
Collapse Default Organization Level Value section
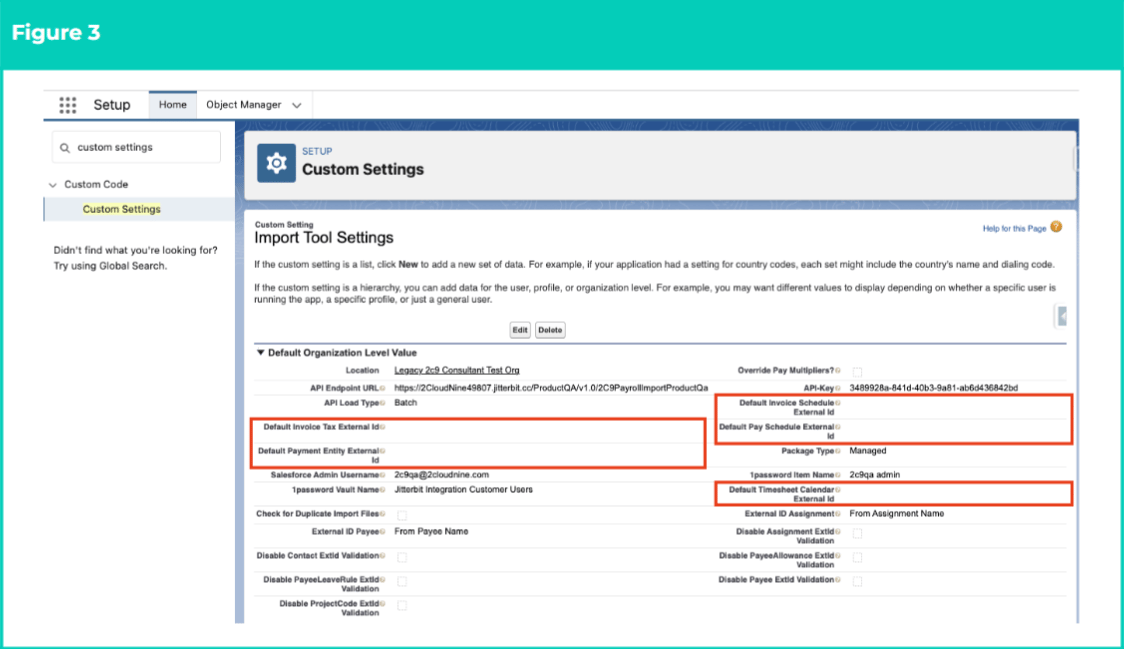click(x=260, y=353)
